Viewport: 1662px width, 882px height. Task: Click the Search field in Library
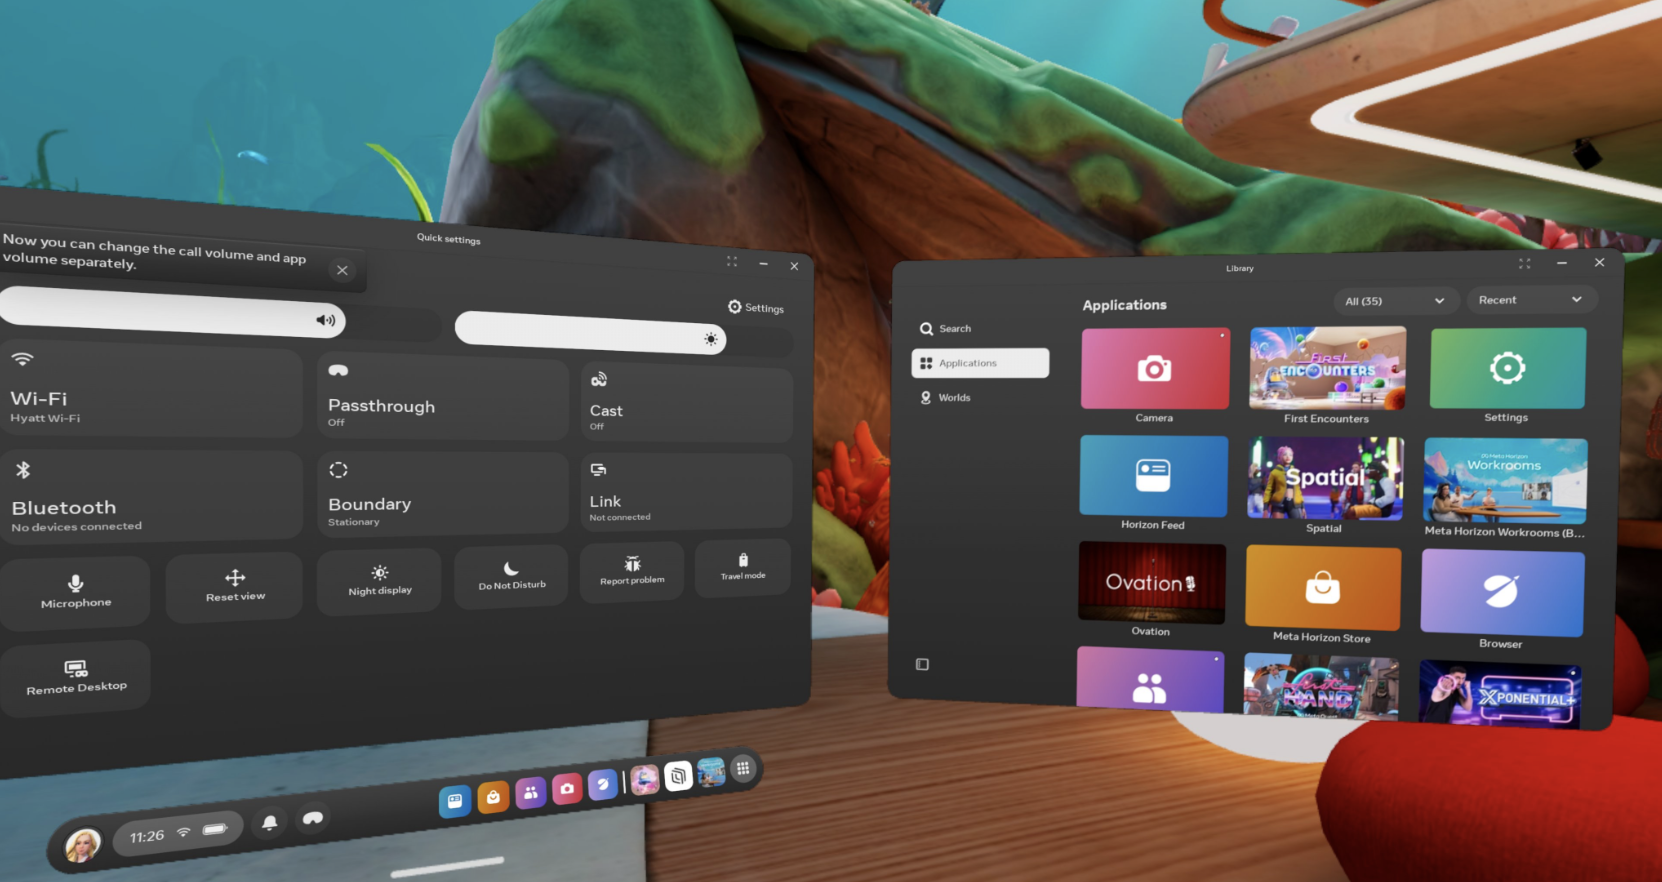pyautogui.click(x=954, y=329)
